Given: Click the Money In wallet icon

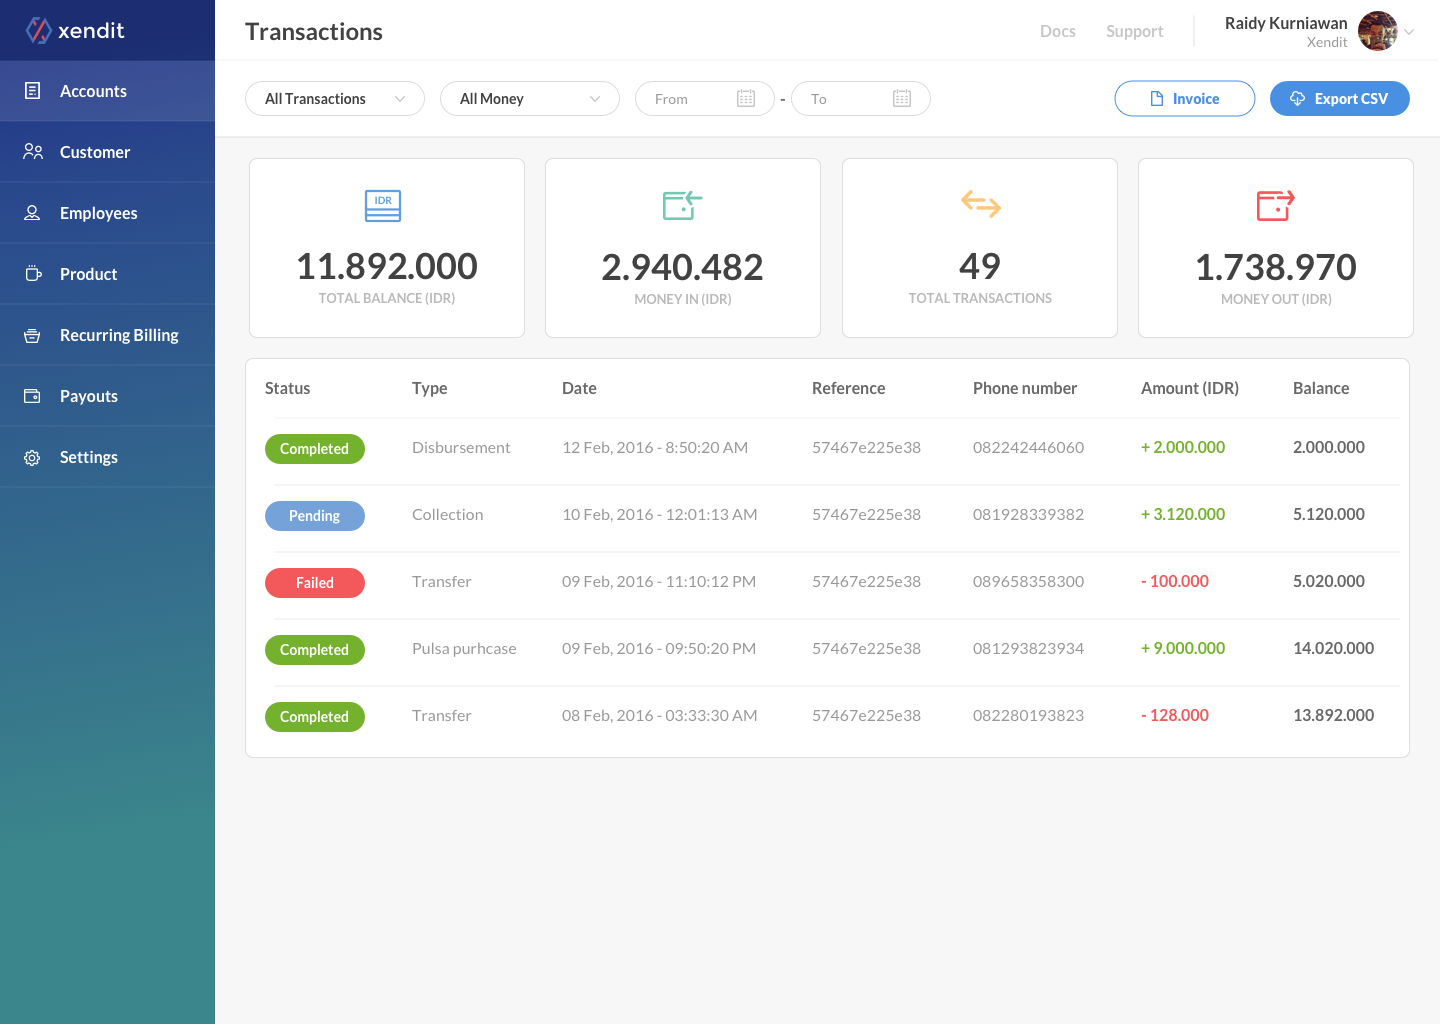Looking at the screenshot, I should pos(683,205).
